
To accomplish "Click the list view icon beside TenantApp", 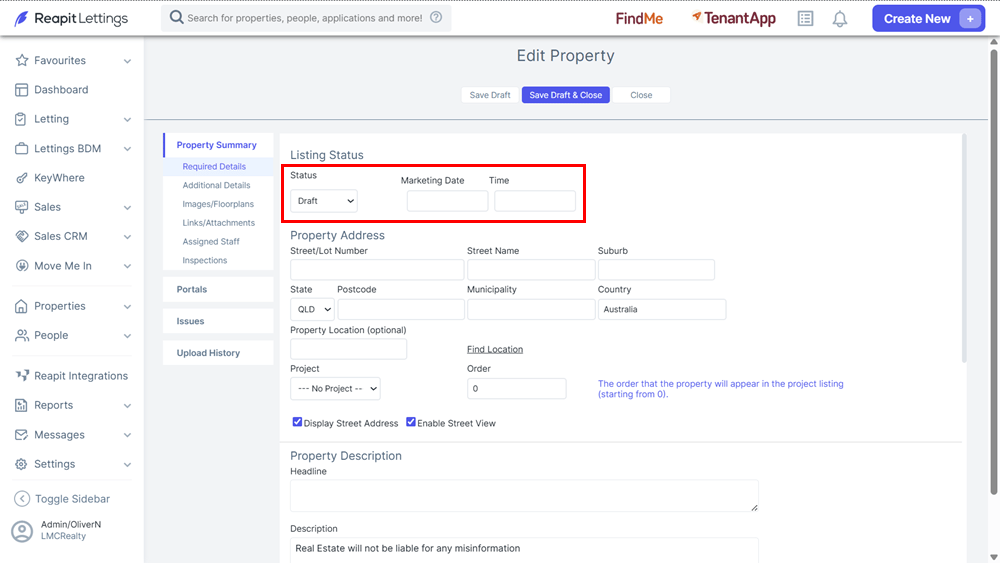I will 805,19.
